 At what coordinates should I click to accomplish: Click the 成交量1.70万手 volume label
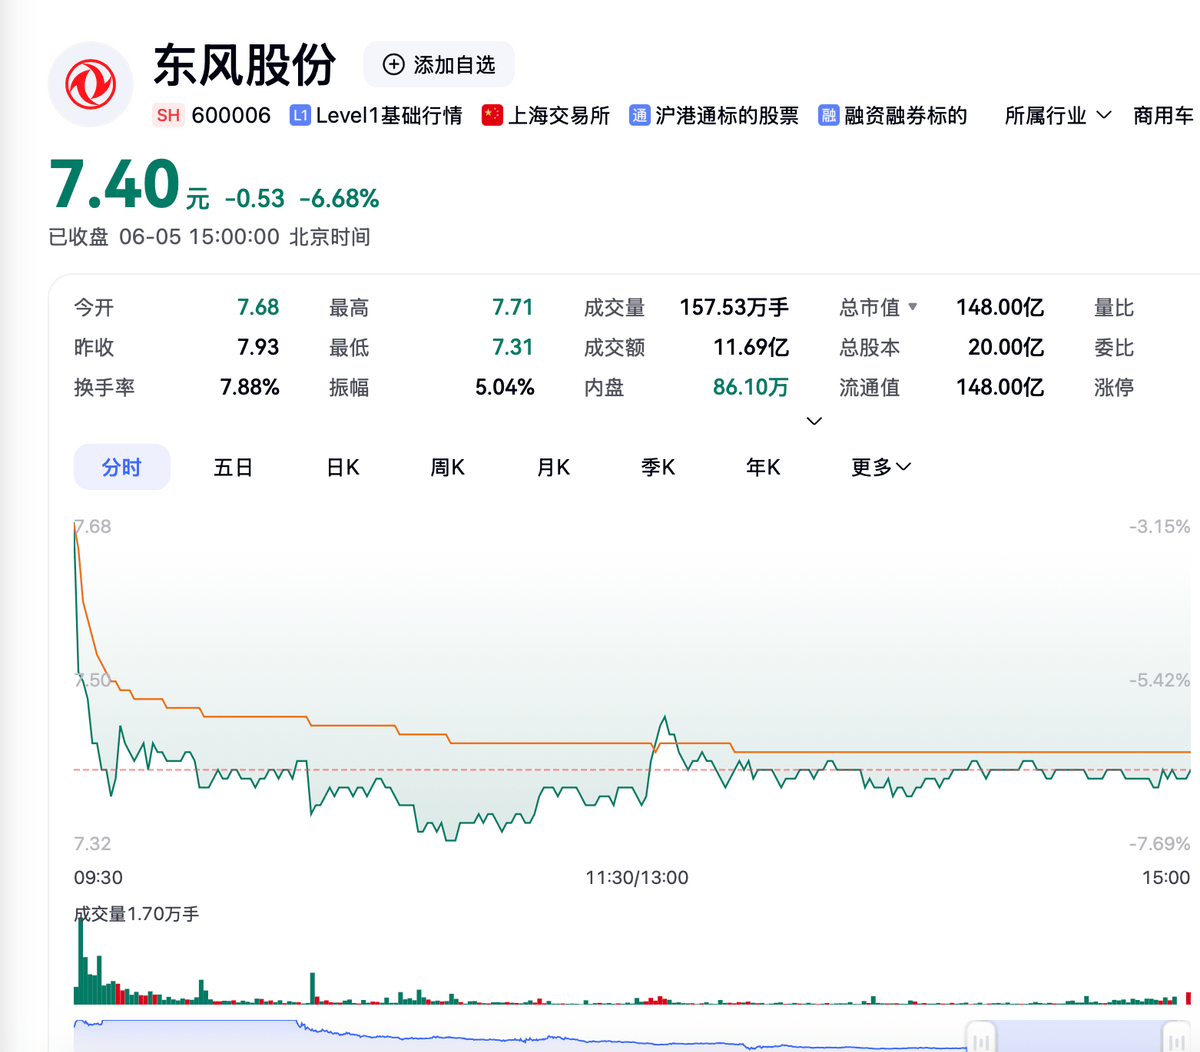click(x=137, y=914)
